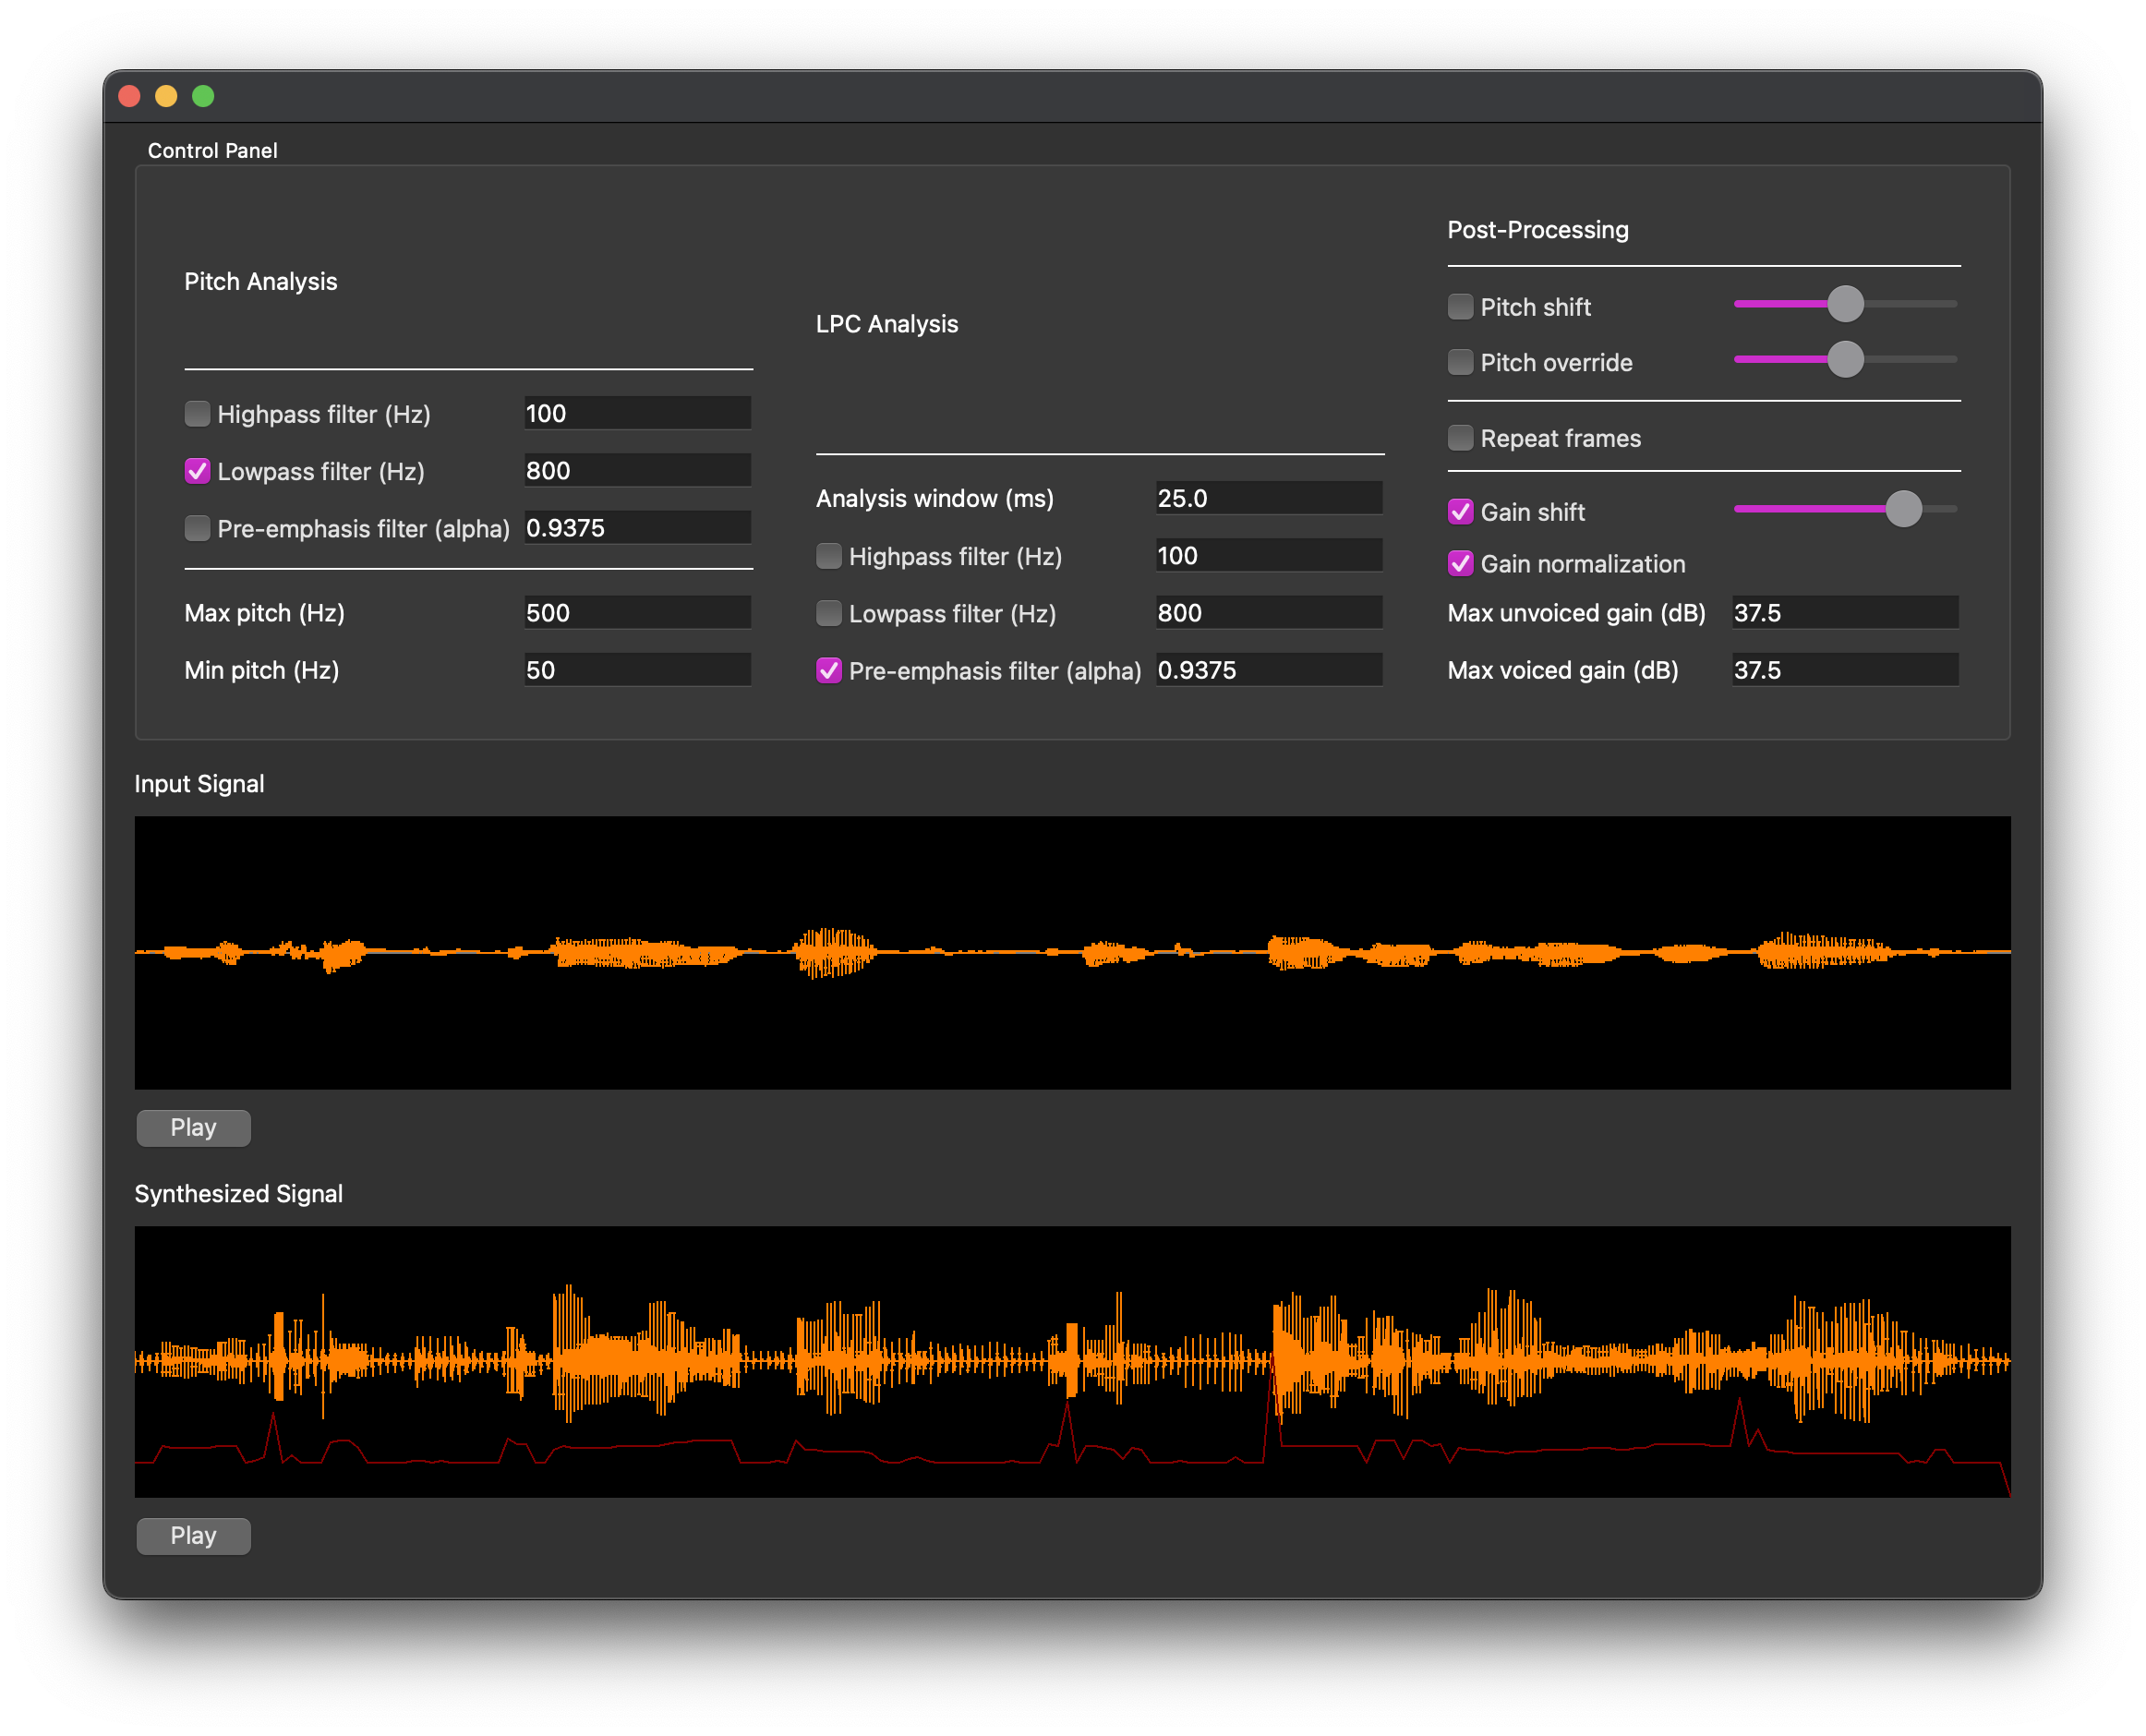The height and width of the screenshot is (1736, 2146).
Task: Enable LPC Analysis lowpass filter checkbox
Action: 829,613
